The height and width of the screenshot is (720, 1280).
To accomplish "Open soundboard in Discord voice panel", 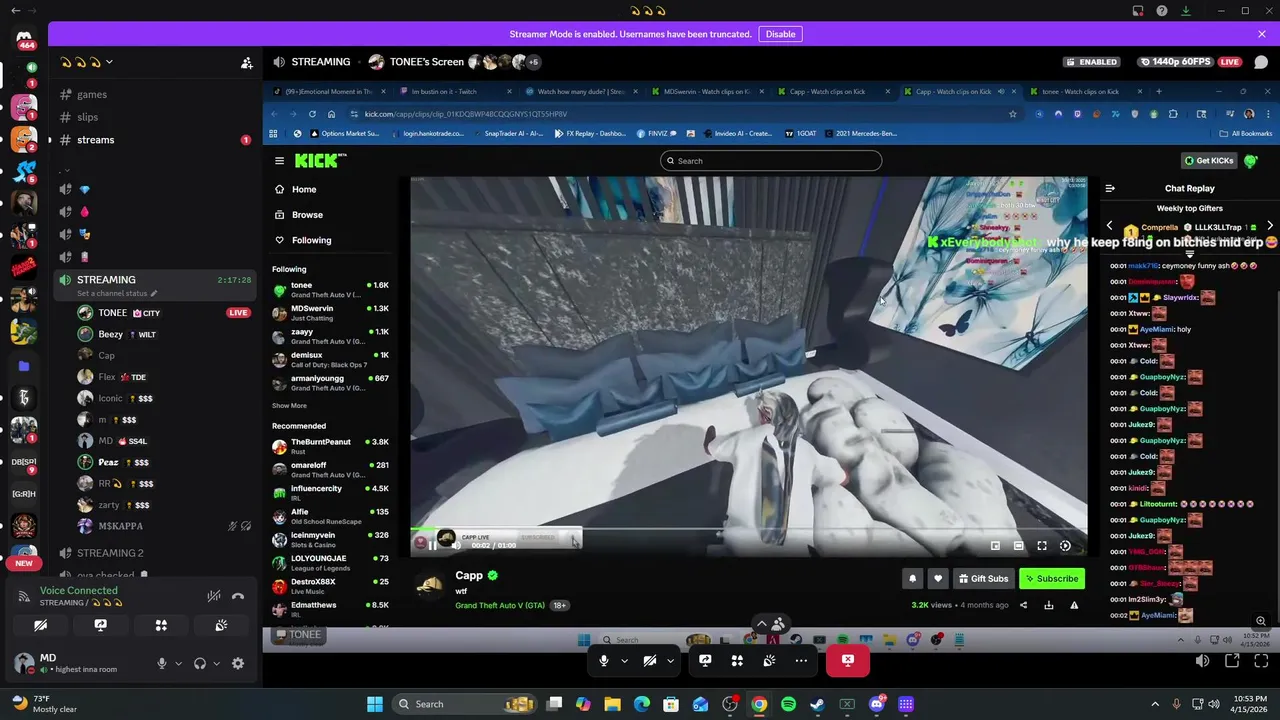I will (221, 626).
